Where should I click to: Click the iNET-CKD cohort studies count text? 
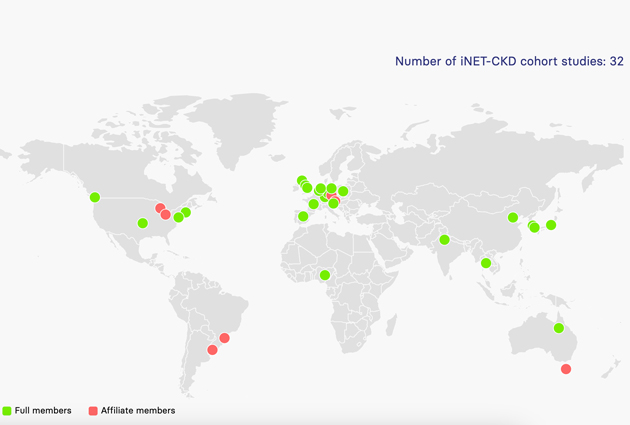[509, 62]
